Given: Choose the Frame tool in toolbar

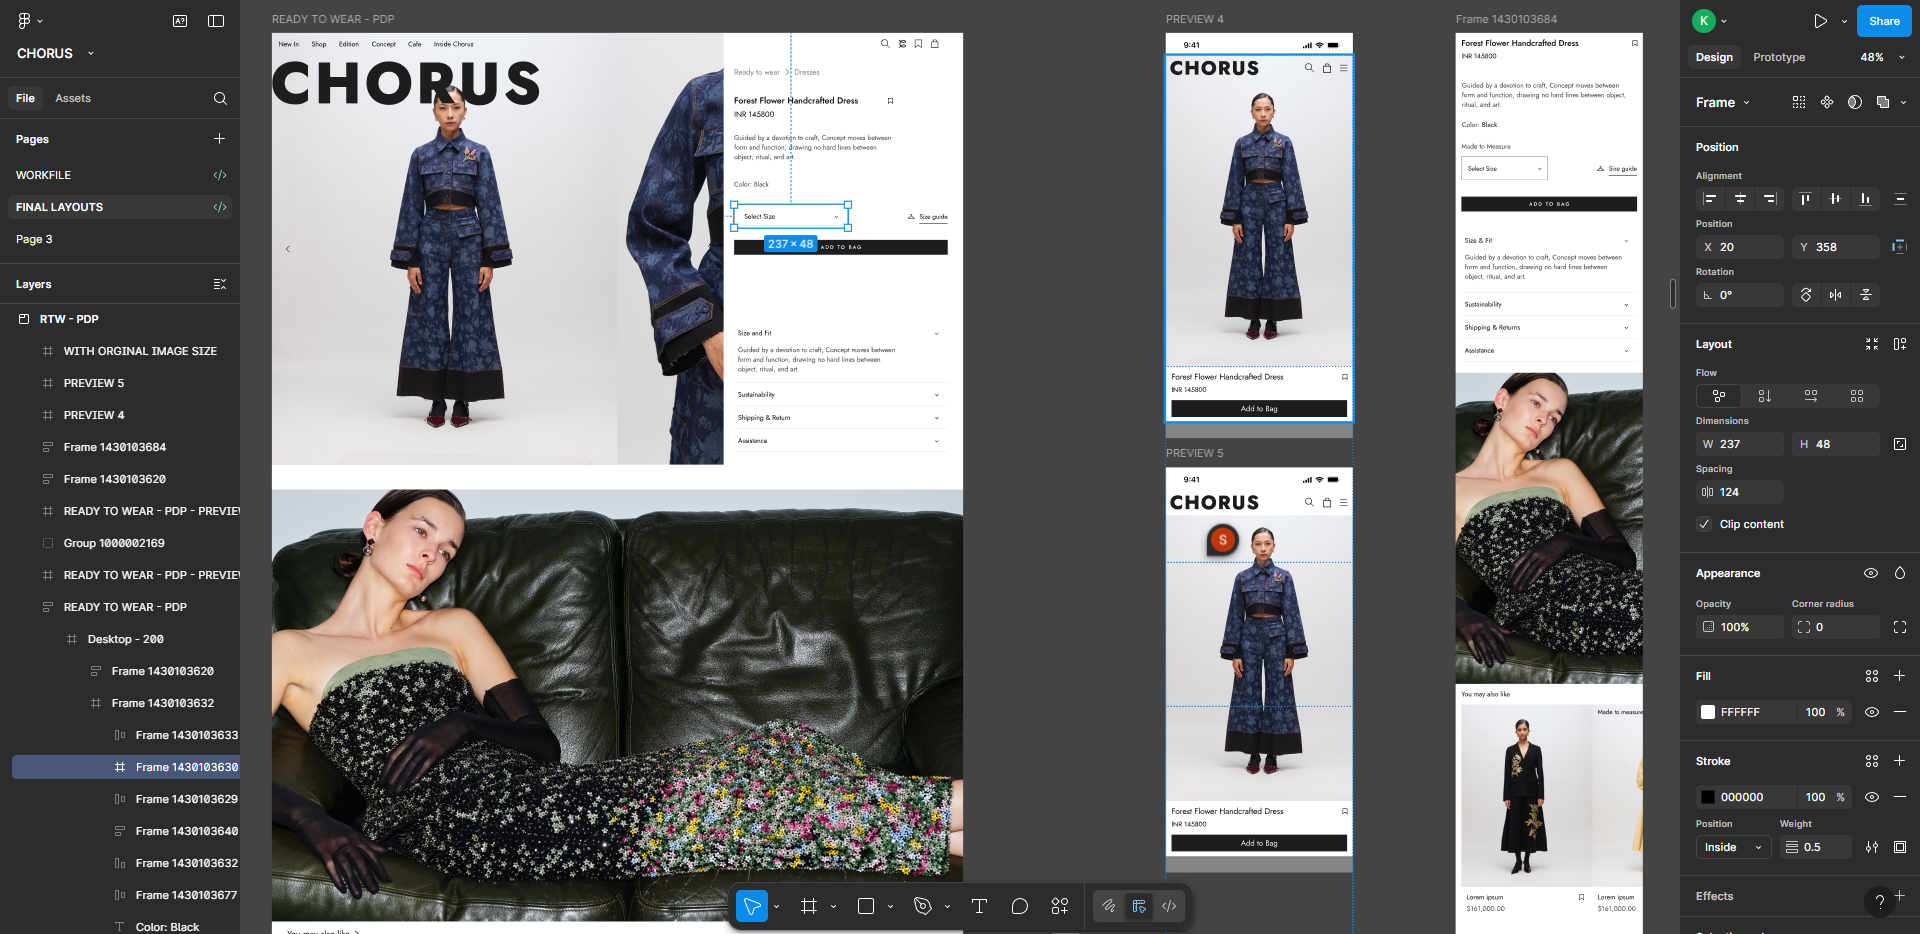Looking at the screenshot, I should [x=809, y=906].
